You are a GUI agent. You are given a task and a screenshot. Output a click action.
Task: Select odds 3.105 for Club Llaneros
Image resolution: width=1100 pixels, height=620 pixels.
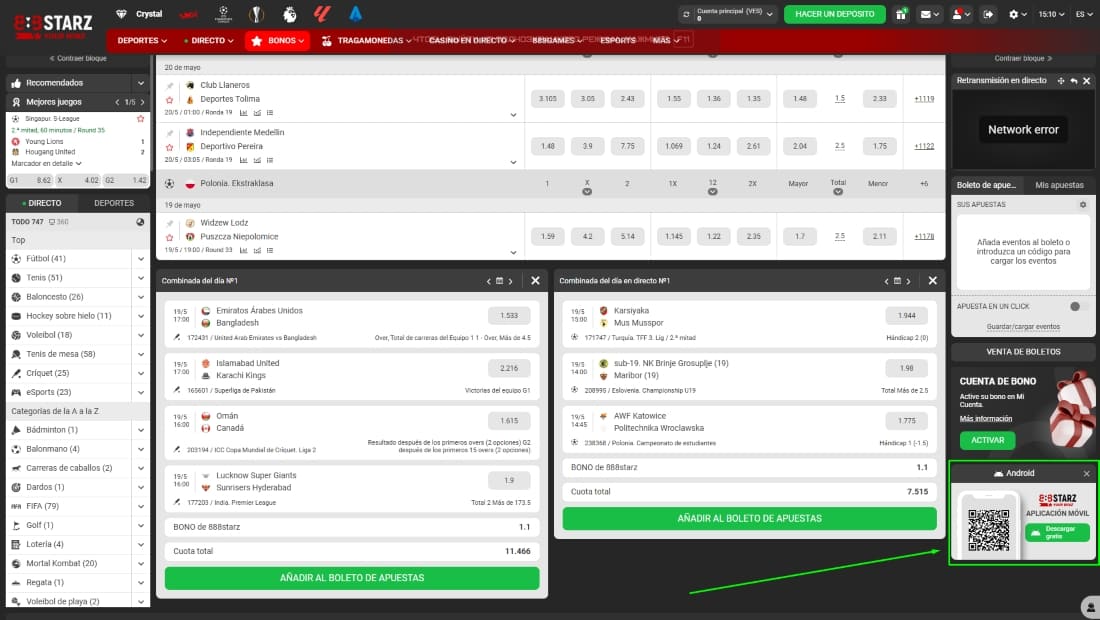[547, 99]
